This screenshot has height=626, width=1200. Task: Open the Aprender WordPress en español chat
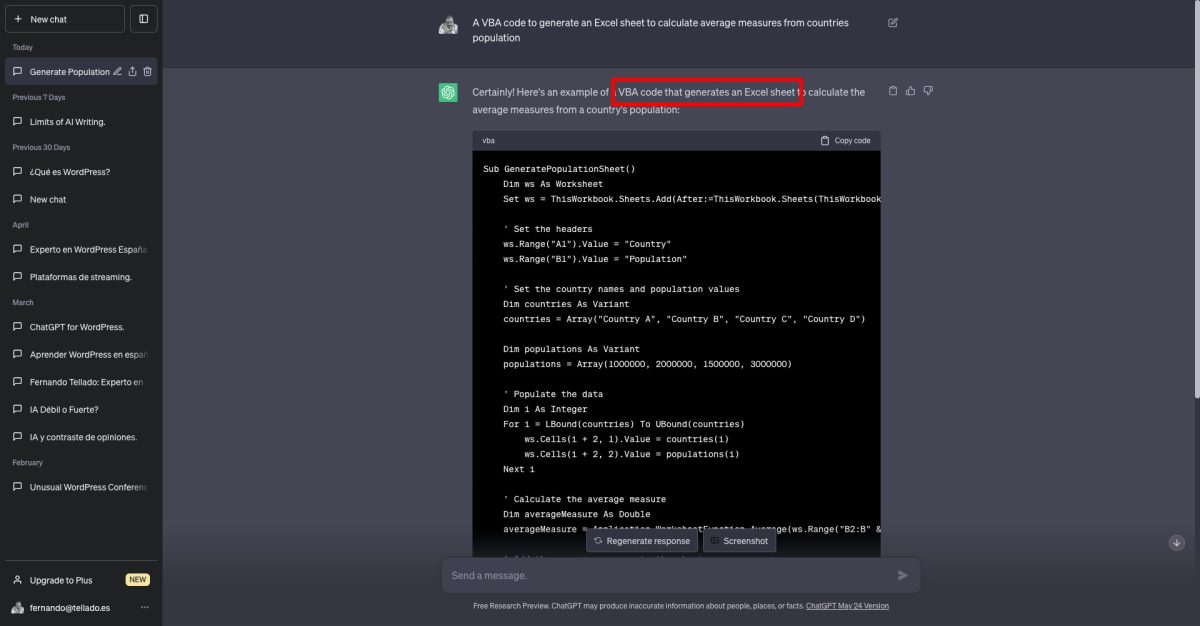(81, 354)
